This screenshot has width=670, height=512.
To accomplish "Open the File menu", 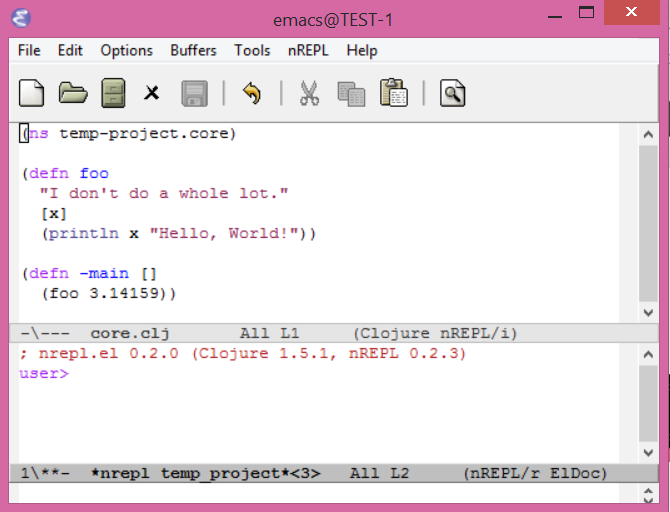I will pos(29,50).
